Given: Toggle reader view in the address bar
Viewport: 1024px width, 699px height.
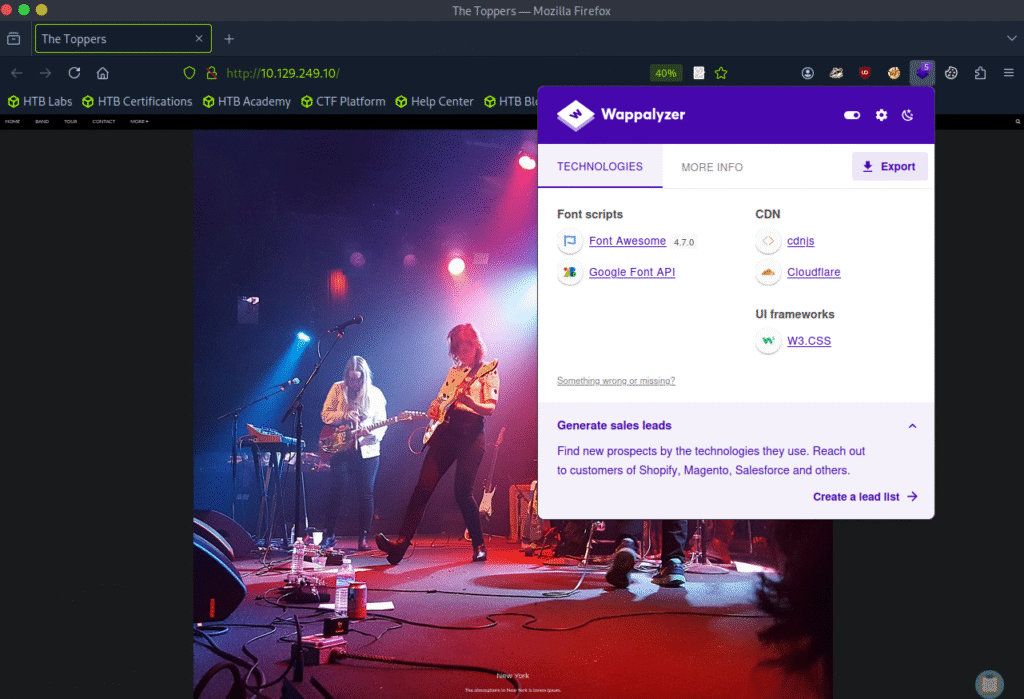Looking at the screenshot, I should 699,73.
